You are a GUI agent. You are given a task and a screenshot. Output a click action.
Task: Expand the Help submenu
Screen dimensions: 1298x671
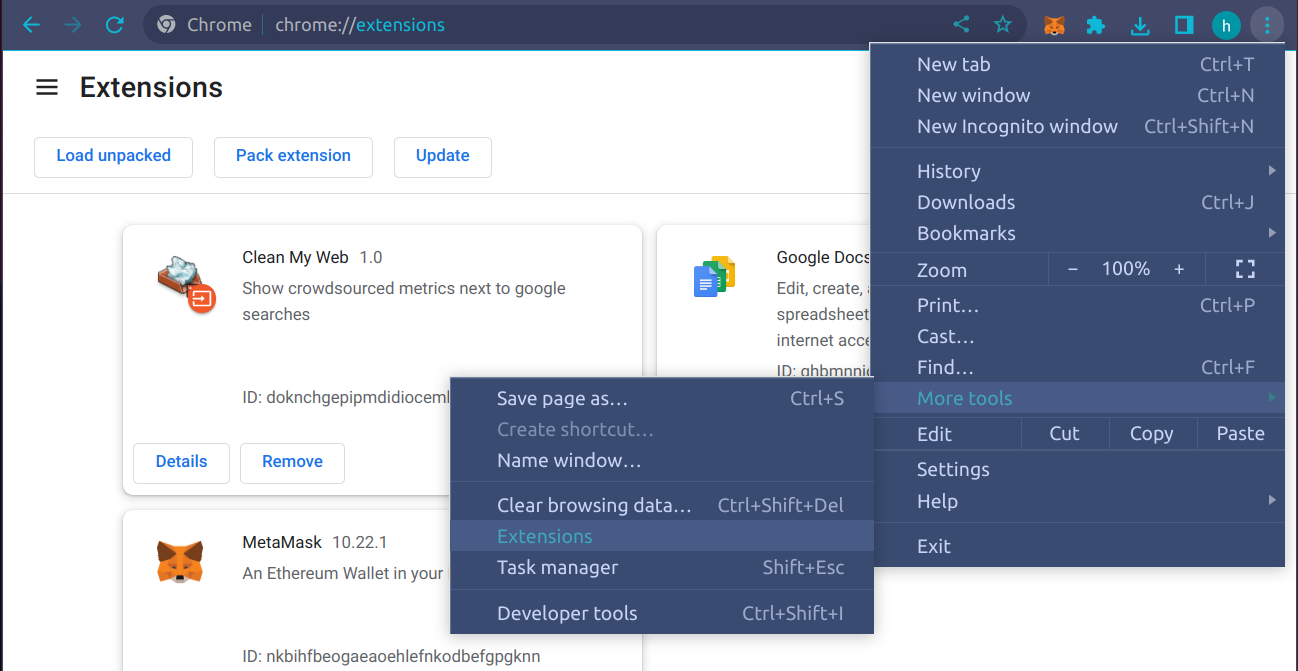coord(1077,501)
